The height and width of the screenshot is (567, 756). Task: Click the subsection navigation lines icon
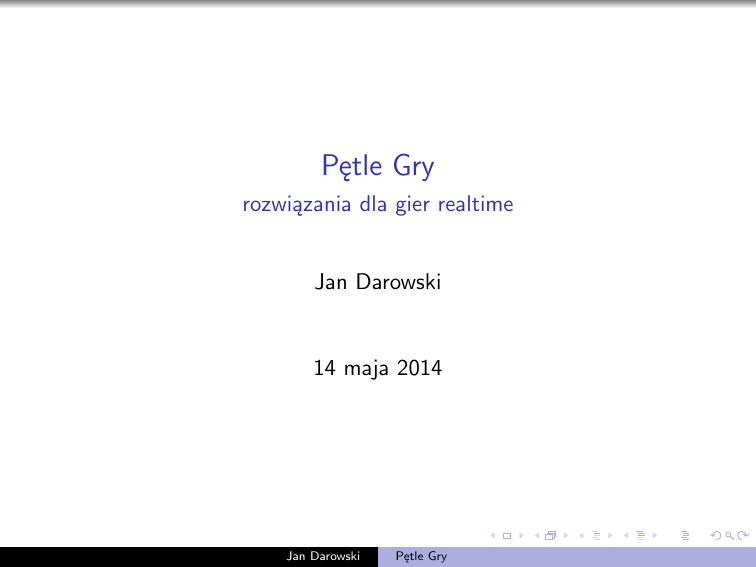[594, 537]
